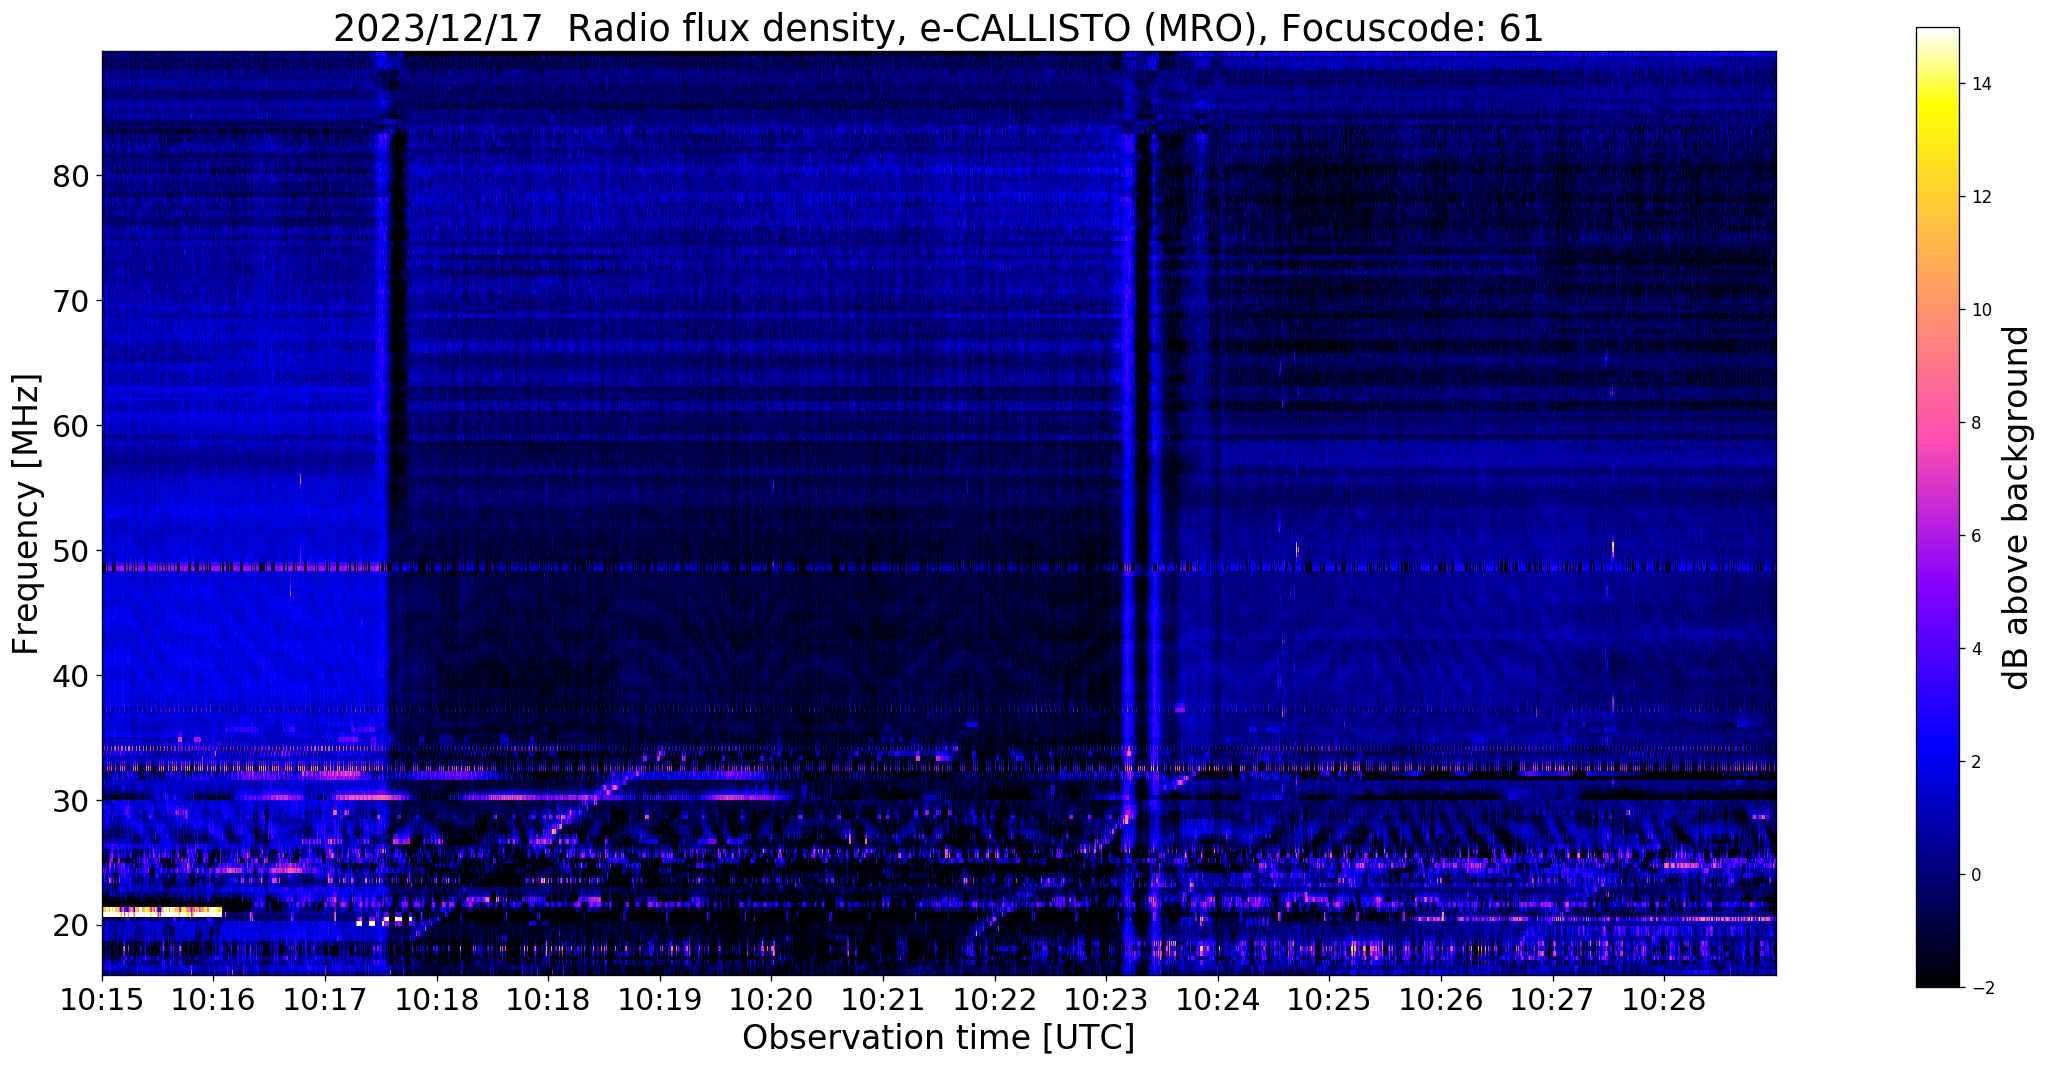Image resolution: width=2047 pixels, height=1067 pixels.
Task: Click the bright yellow-white burst near 21 MHz
Action: click(x=162, y=912)
